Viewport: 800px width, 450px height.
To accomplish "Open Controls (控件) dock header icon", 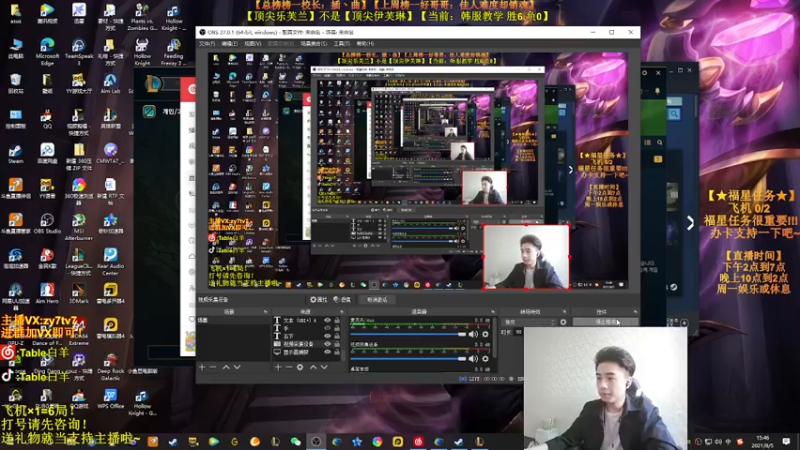I will (x=635, y=312).
